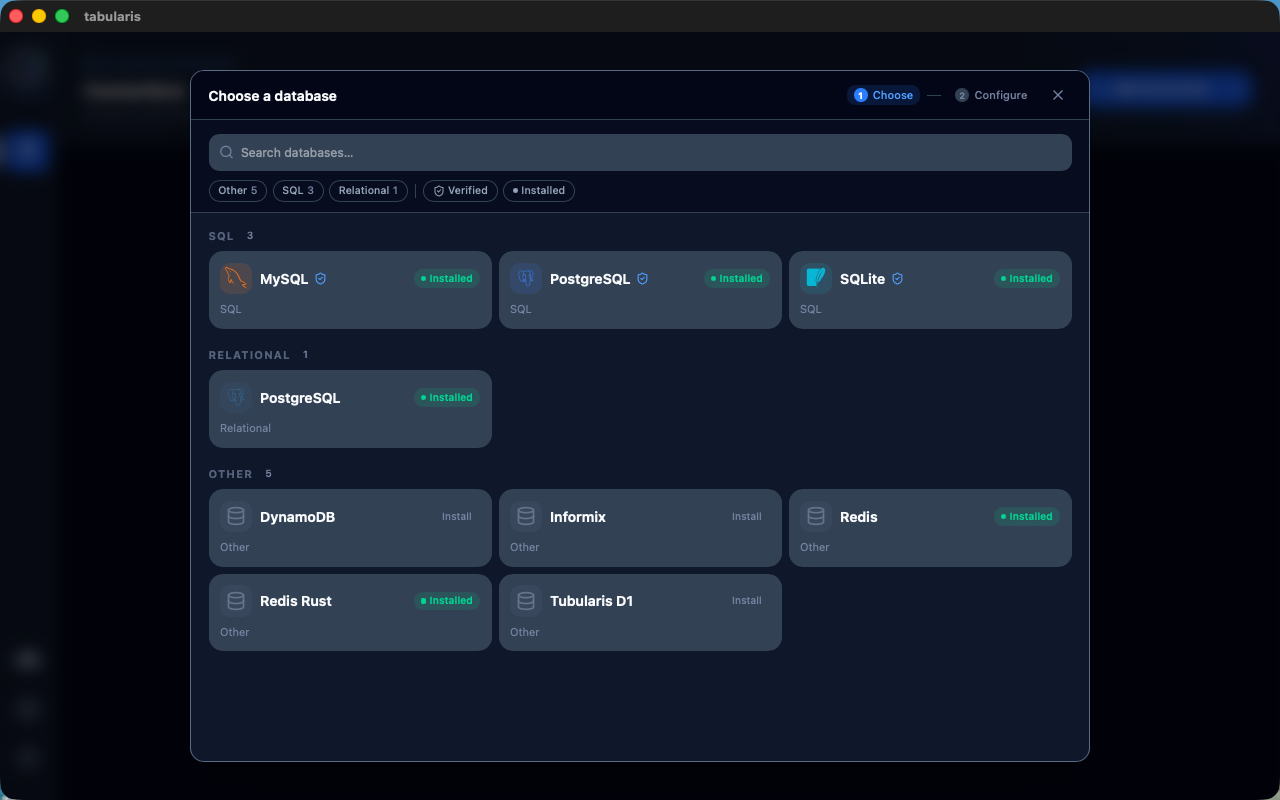Click the verified shield next to SQL PostgreSQL
Screen dimensions: 1280x800
coord(643,279)
